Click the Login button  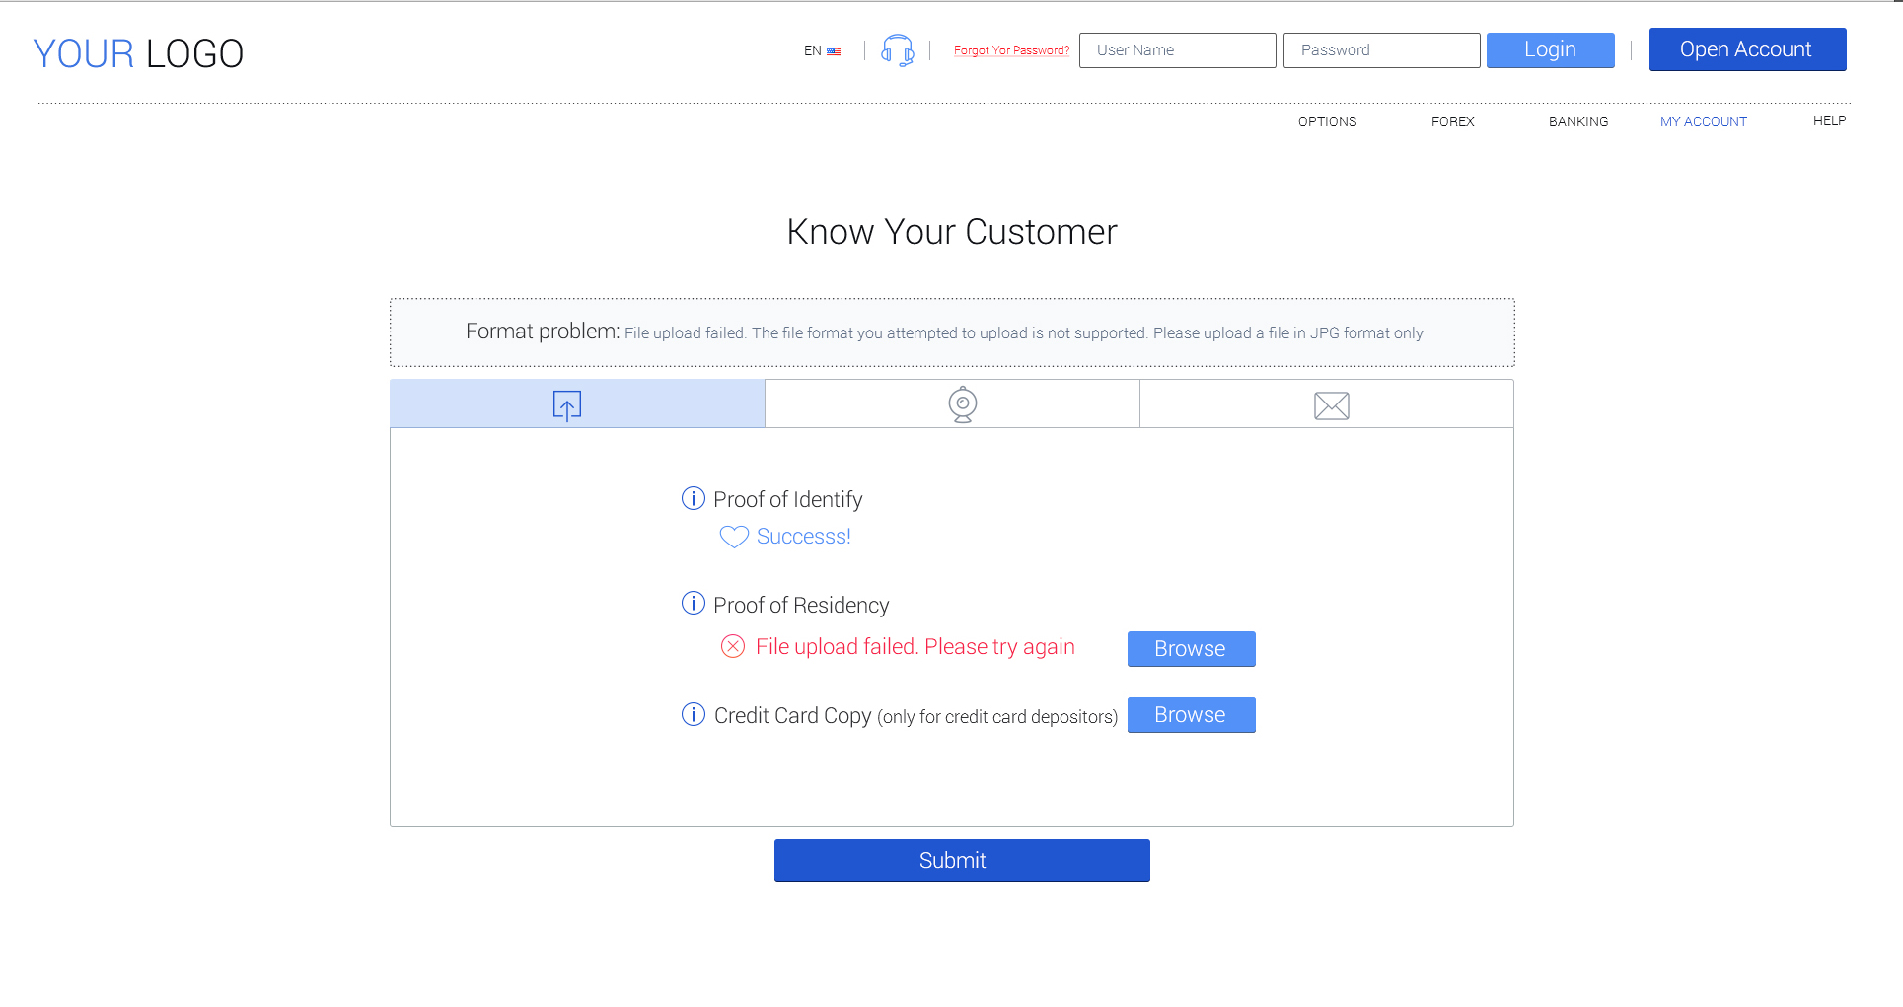coord(1550,50)
